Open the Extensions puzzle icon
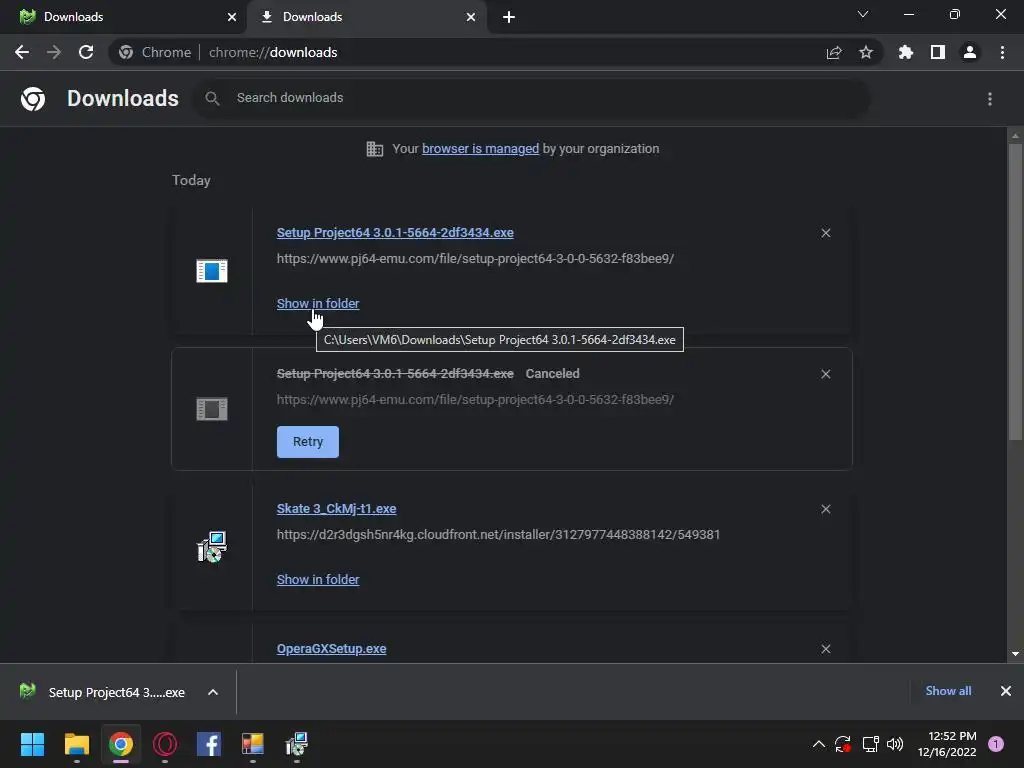 pos(906,52)
